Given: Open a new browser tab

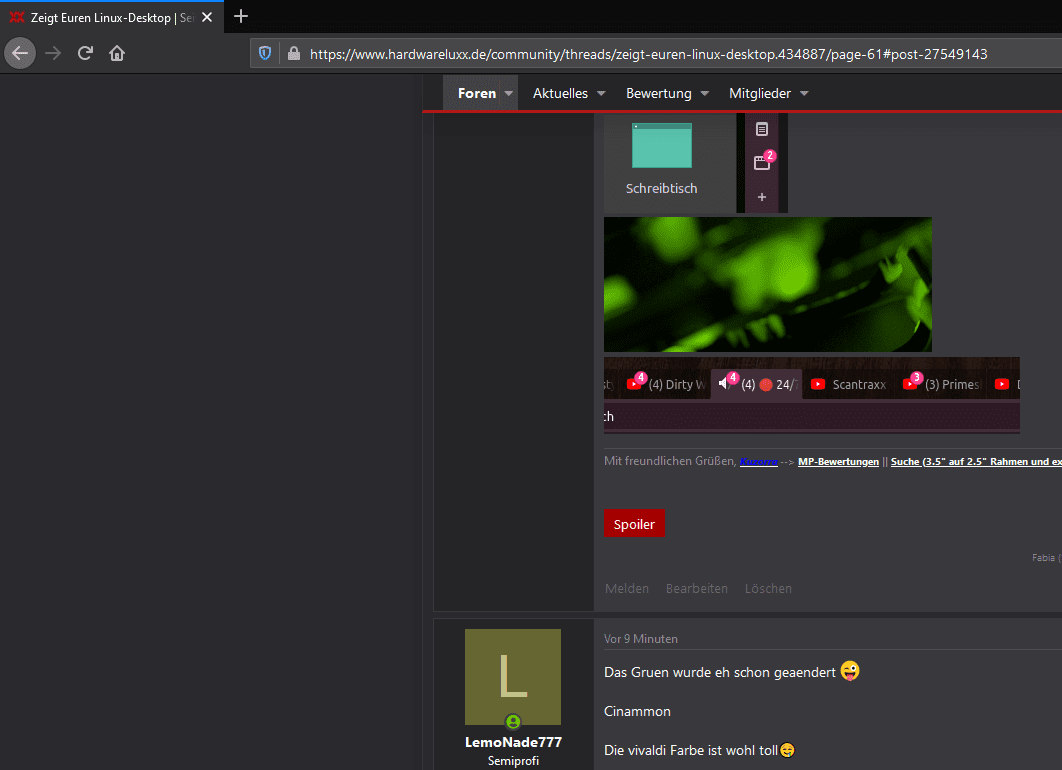Looking at the screenshot, I should pos(240,16).
